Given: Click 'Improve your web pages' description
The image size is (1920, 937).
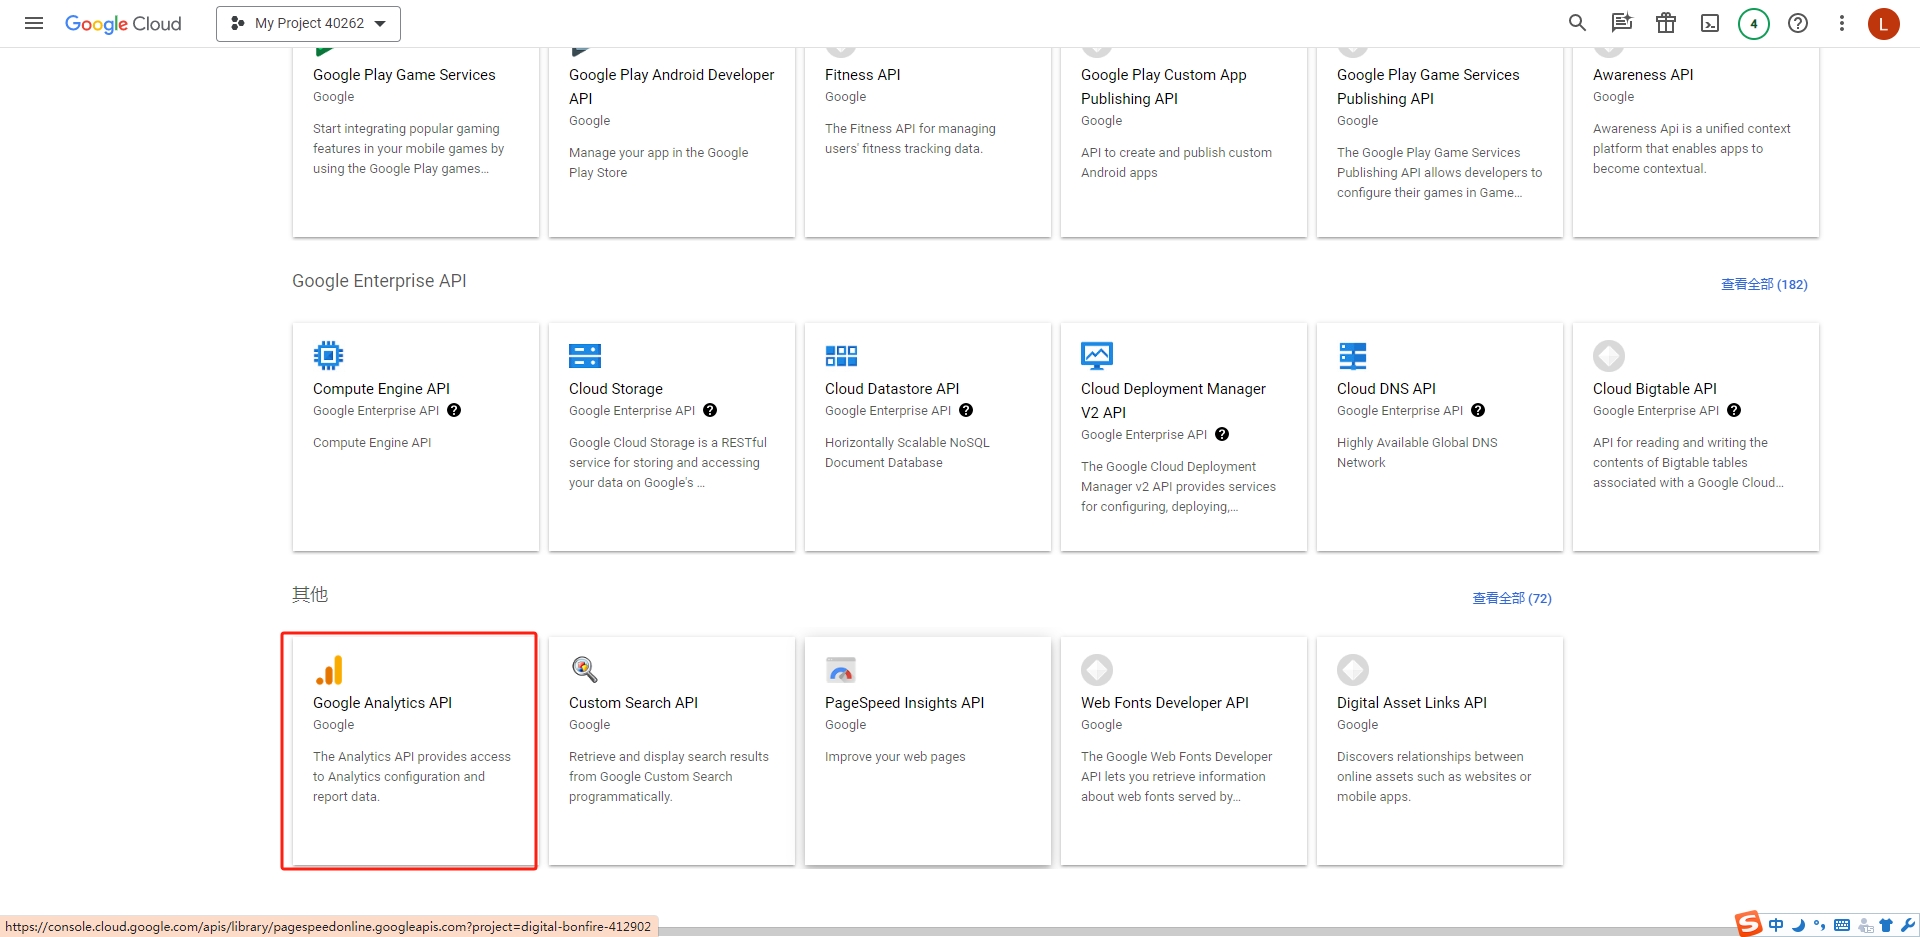Looking at the screenshot, I should [x=895, y=757].
